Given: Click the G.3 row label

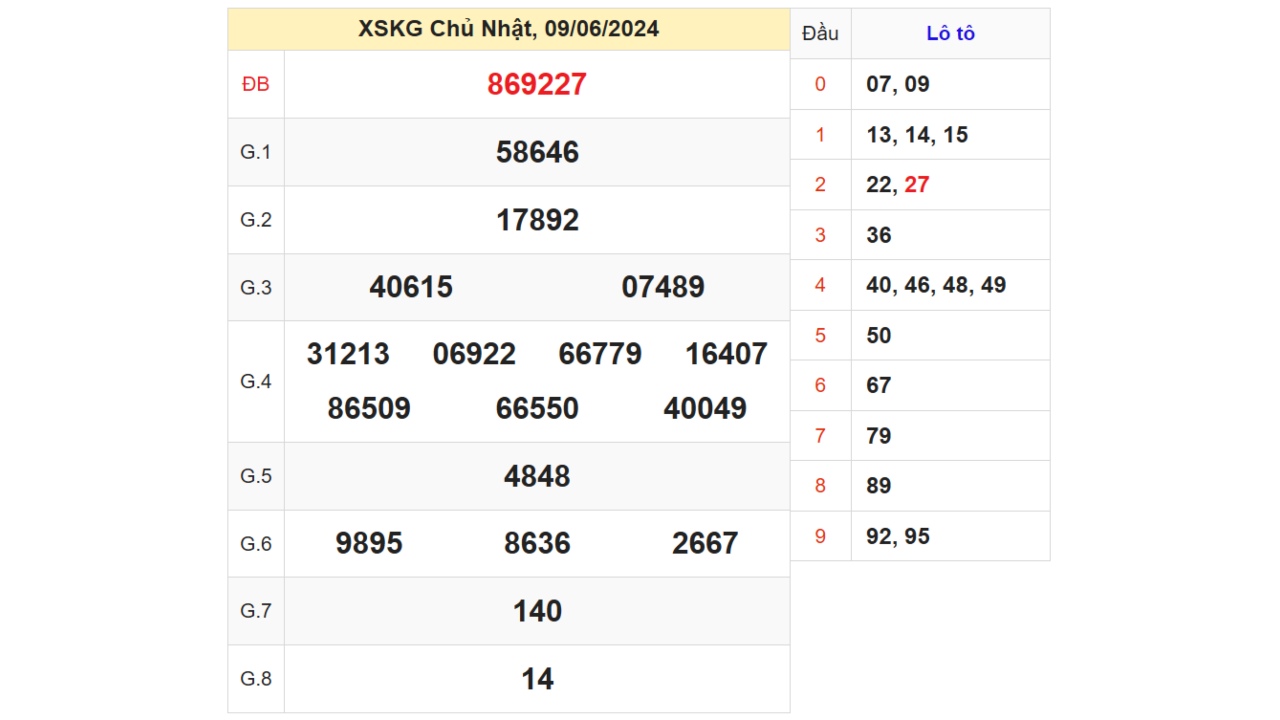Looking at the screenshot, I should tap(256, 287).
